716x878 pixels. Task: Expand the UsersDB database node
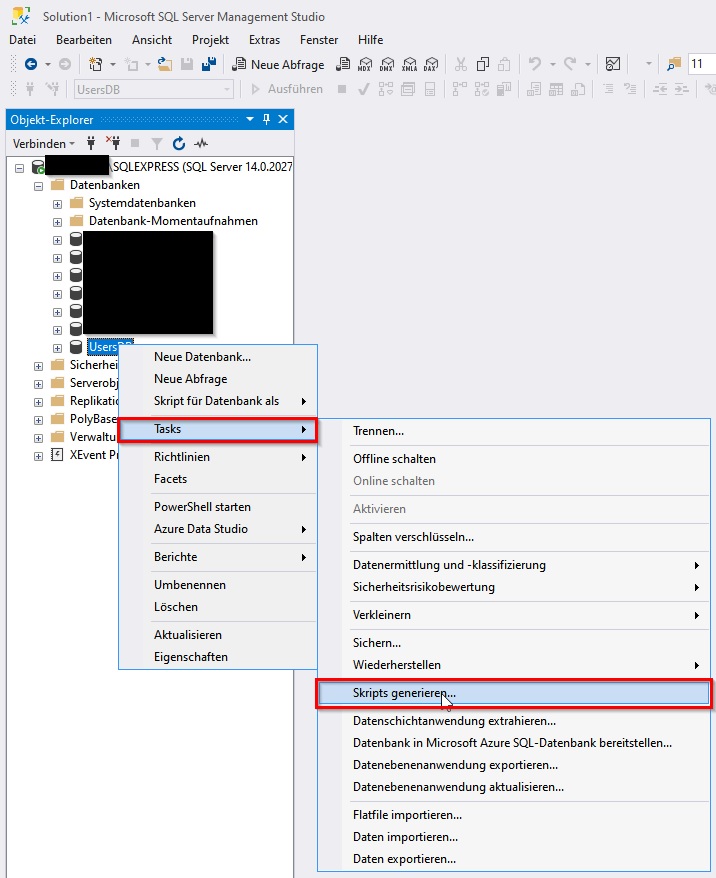[x=57, y=348]
